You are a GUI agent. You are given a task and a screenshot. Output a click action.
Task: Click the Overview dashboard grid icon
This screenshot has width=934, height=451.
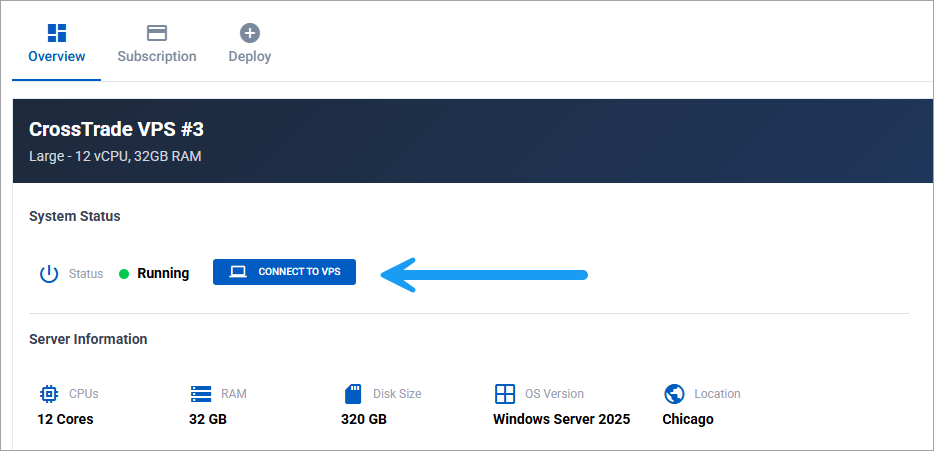57,32
